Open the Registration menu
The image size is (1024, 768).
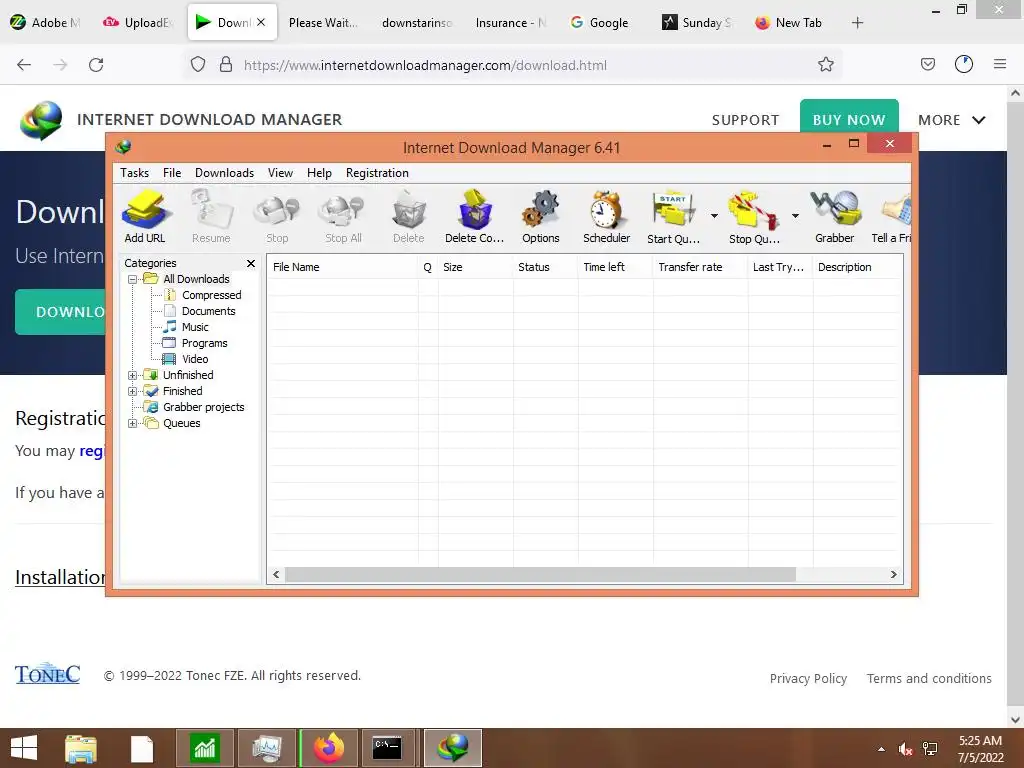(377, 173)
